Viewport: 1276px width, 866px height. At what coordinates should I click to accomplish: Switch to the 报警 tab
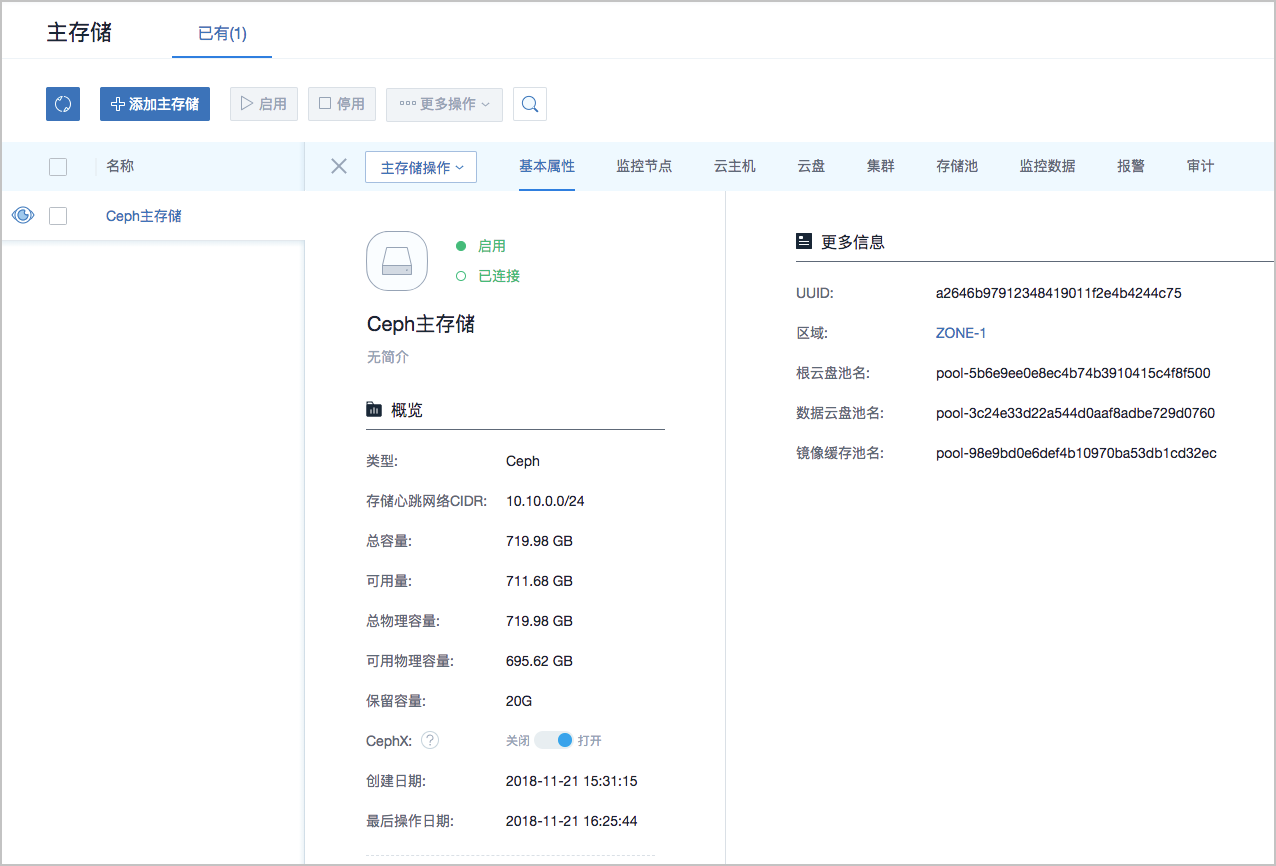[x=1131, y=166]
